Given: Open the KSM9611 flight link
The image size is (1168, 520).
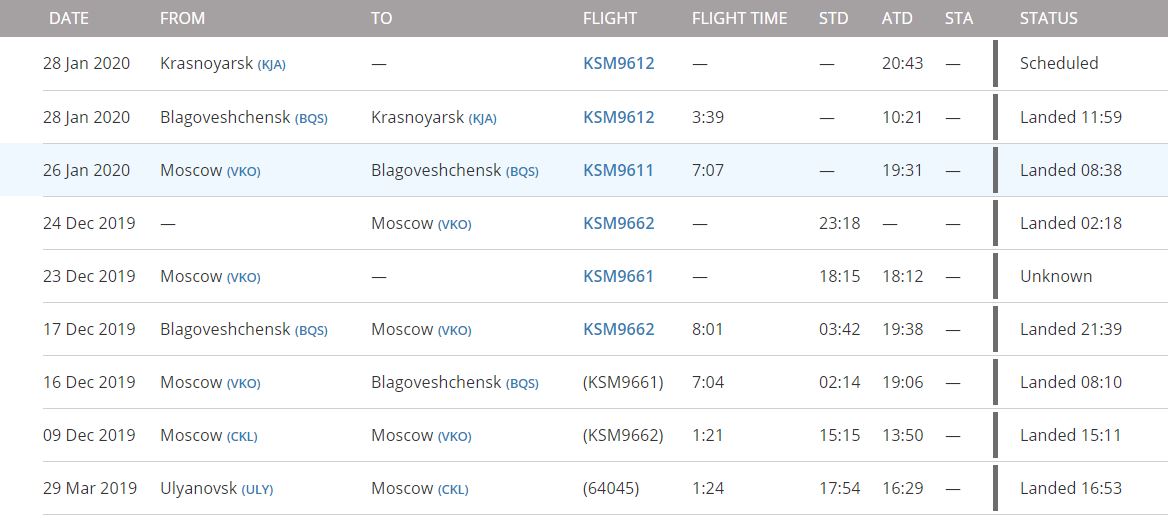Looking at the screenshot, I should (618, 170).
